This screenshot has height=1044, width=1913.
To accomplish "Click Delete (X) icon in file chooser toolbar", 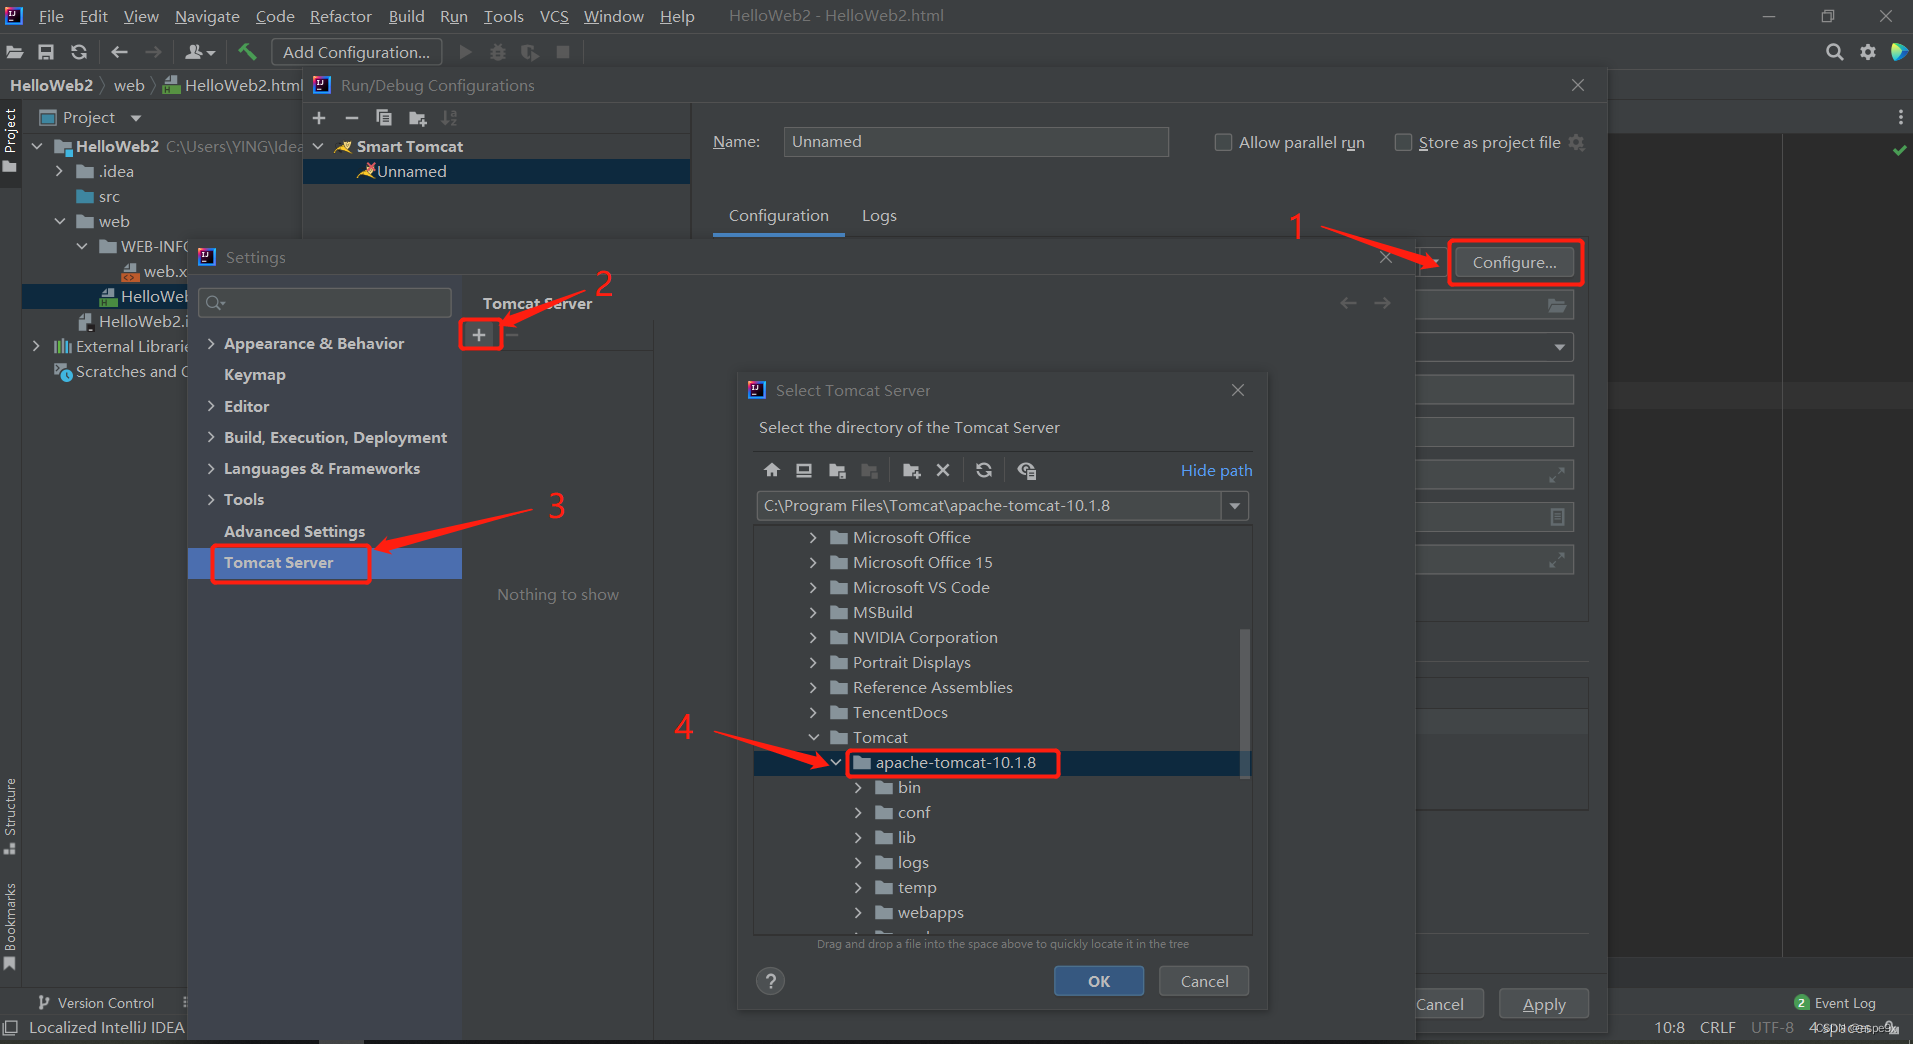I will pyautogui.click(x=943, y=470).
